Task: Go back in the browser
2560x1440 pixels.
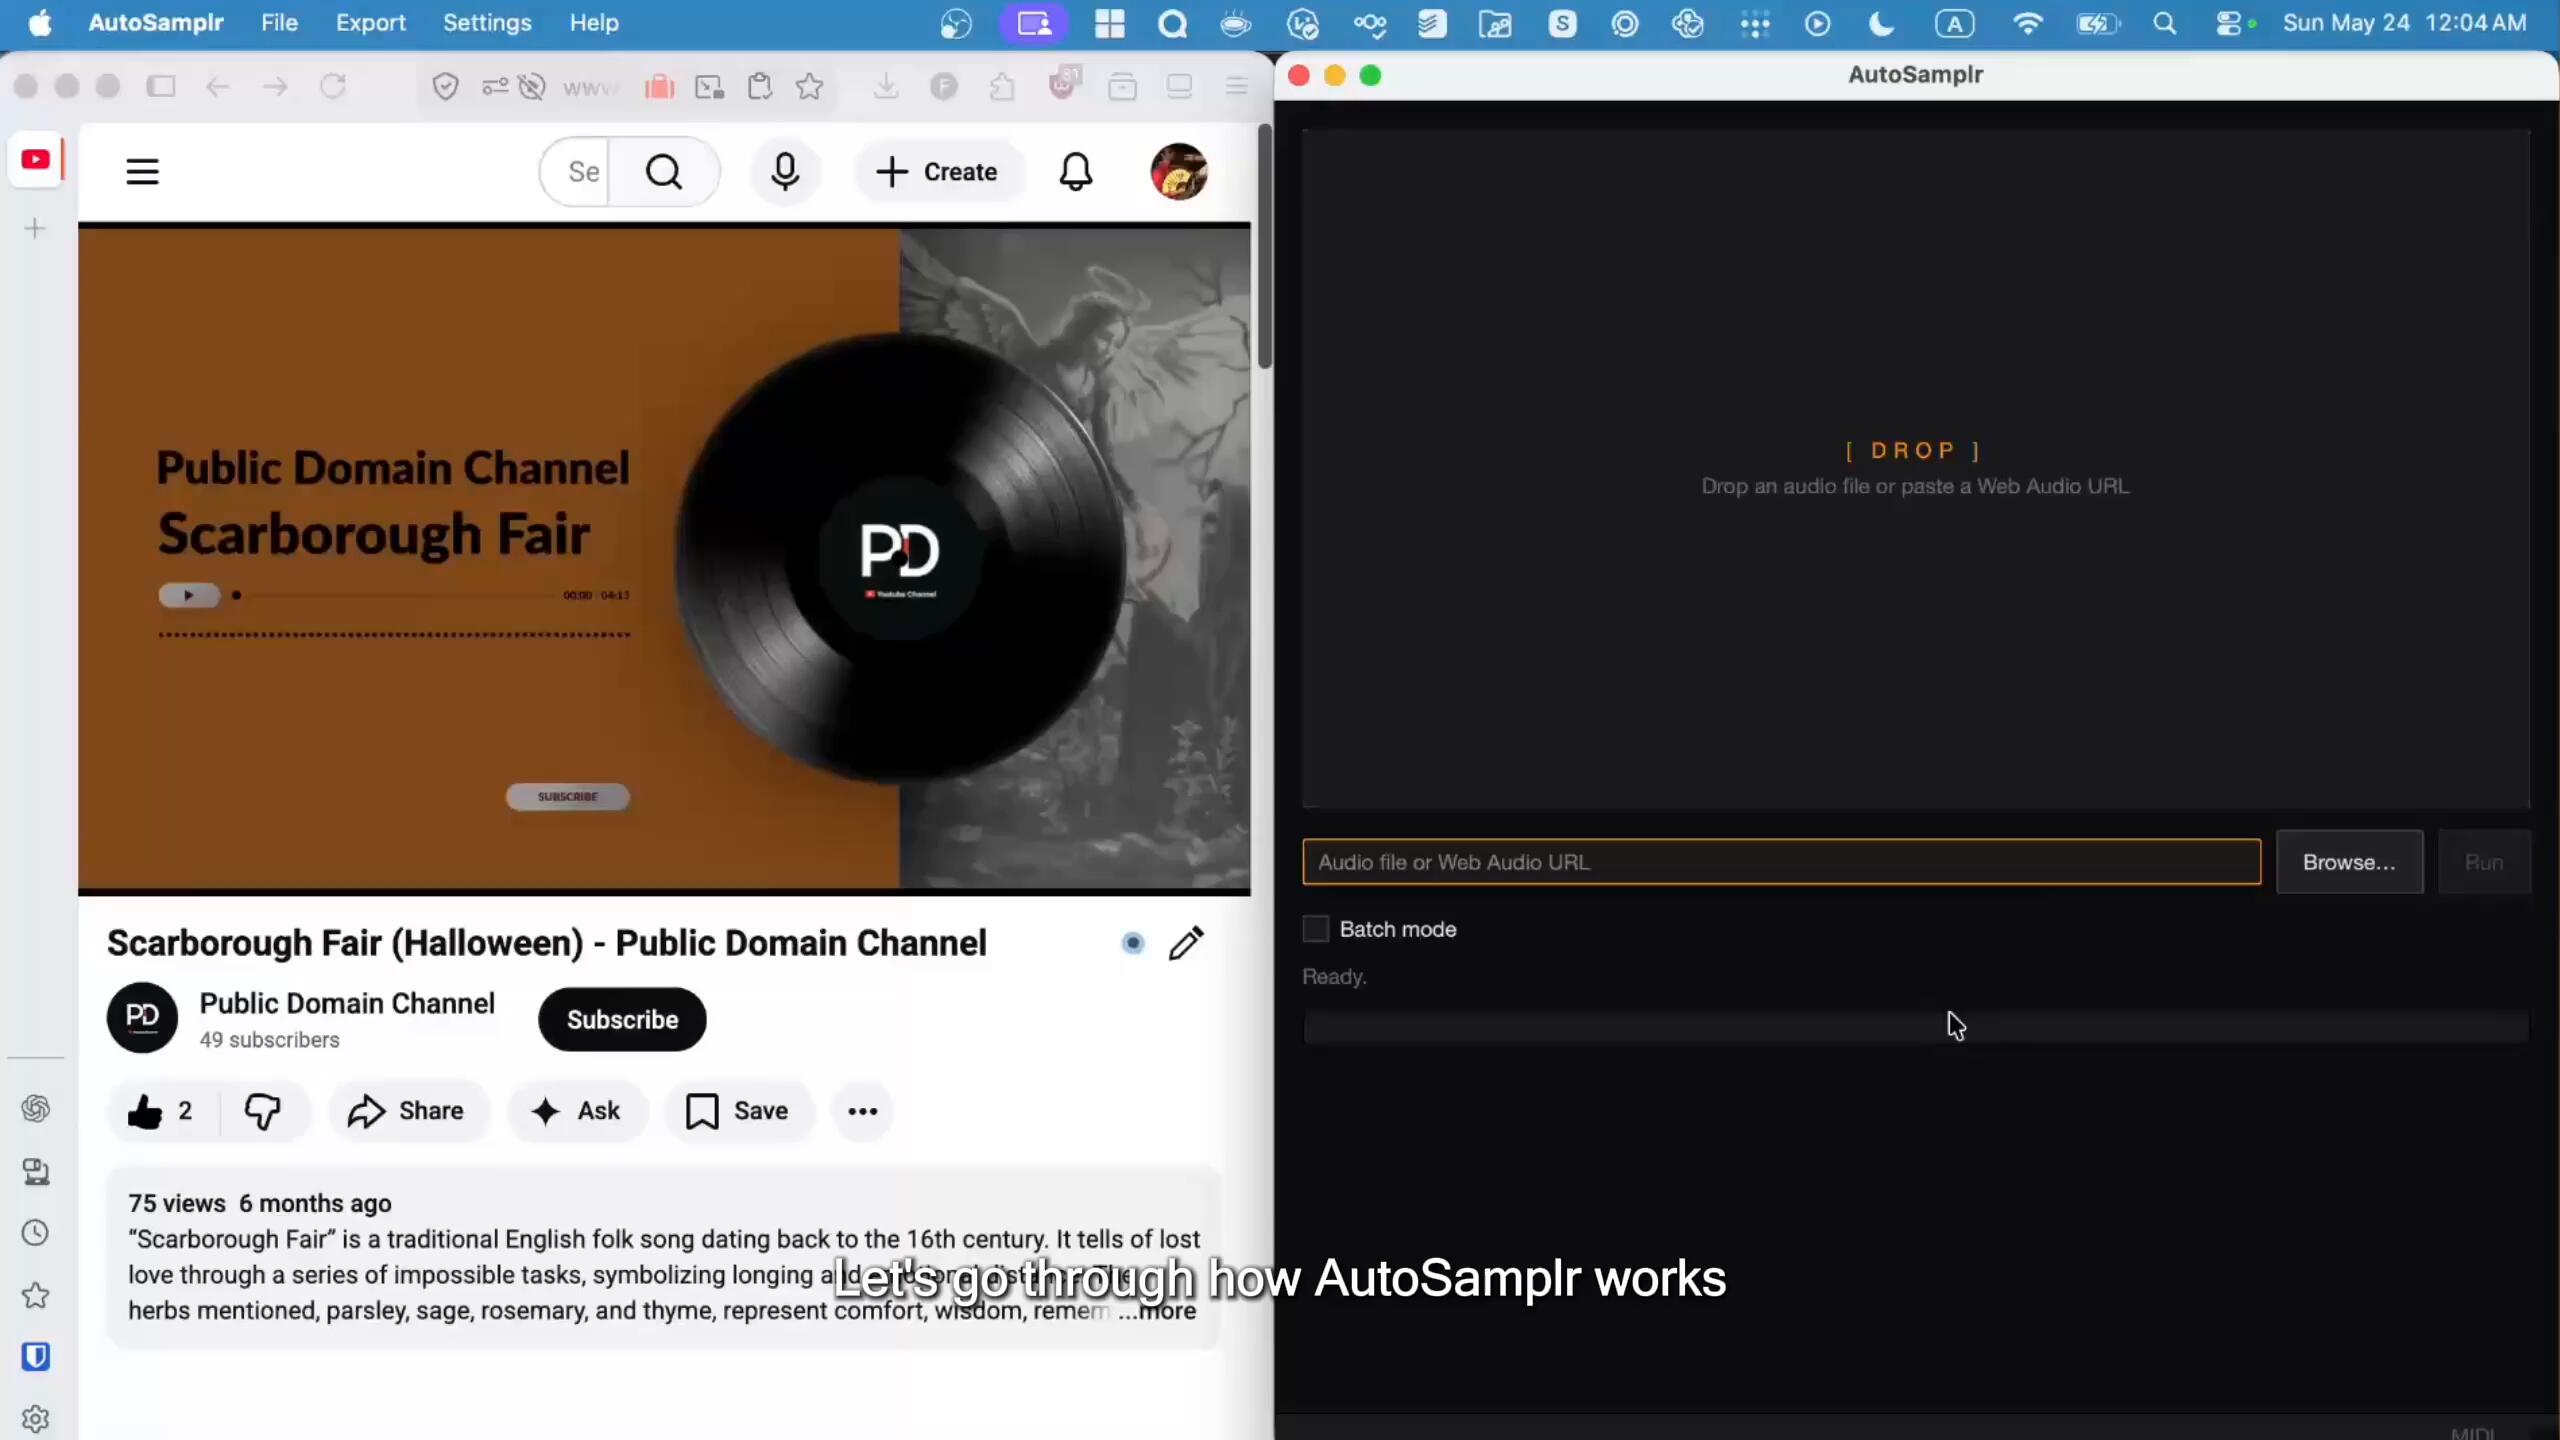Action: tap(217, 87)
